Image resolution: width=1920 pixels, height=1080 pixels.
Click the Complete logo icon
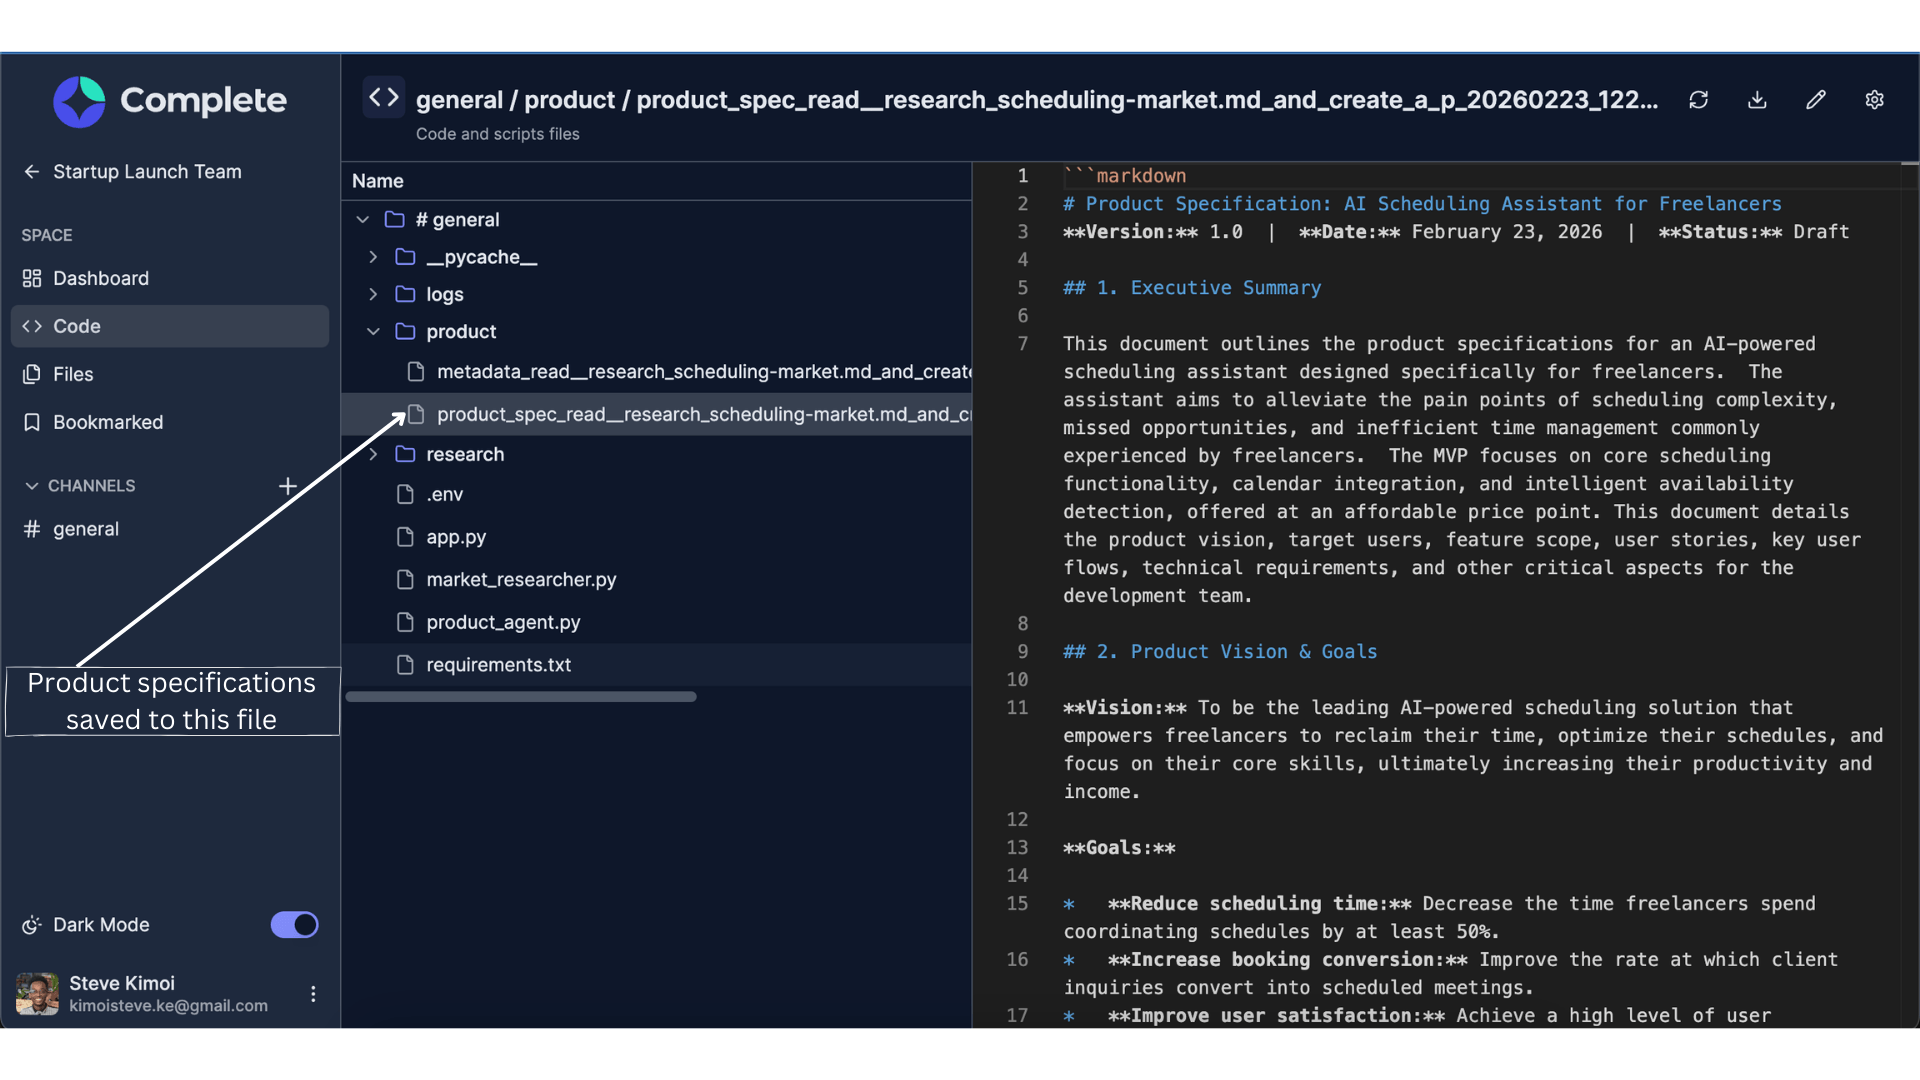pyautogui.click(x=79, y=101)
